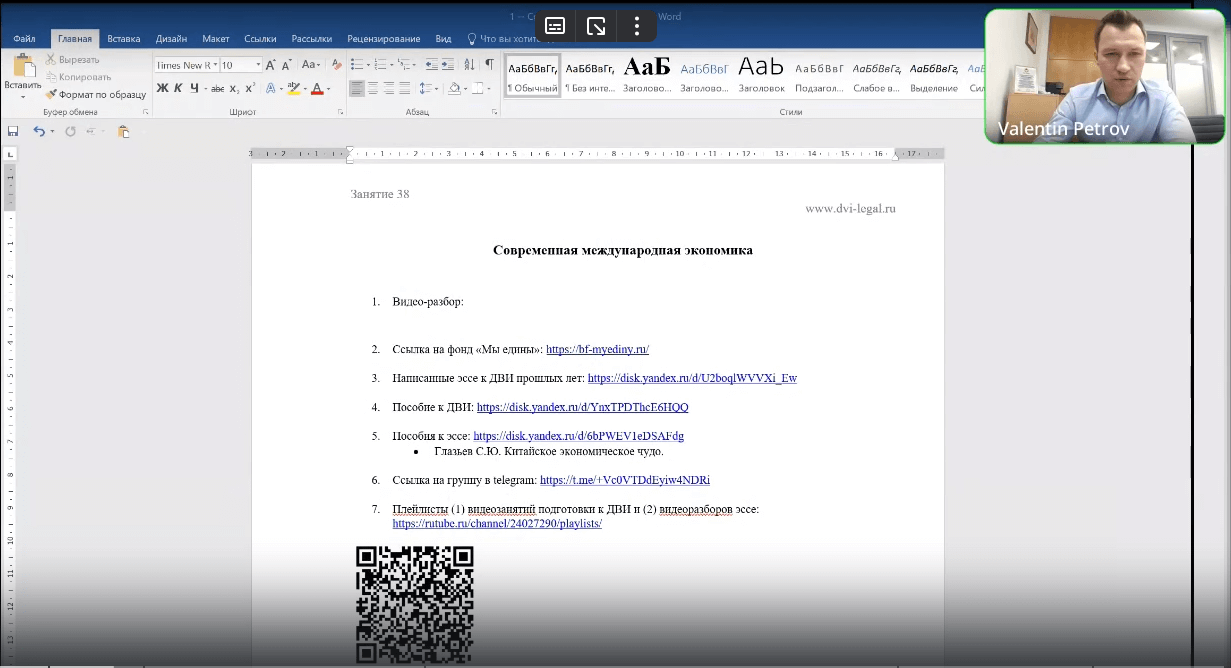Toggle bold (Ж) formatting
Image resolution: width=1231 pixels, height=668 pixels.
pos(162,88)
